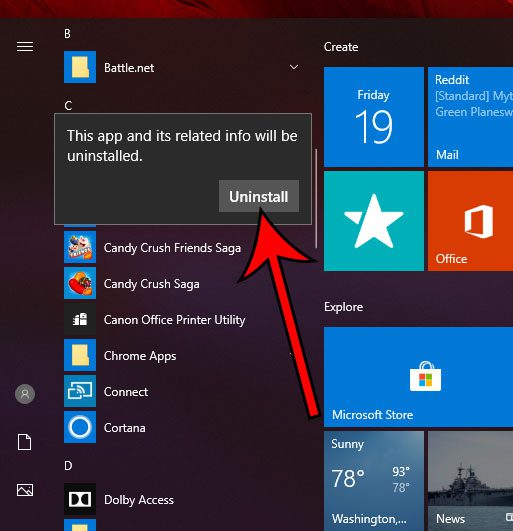Open the Friday 19 calendar tile

point(374,117)
